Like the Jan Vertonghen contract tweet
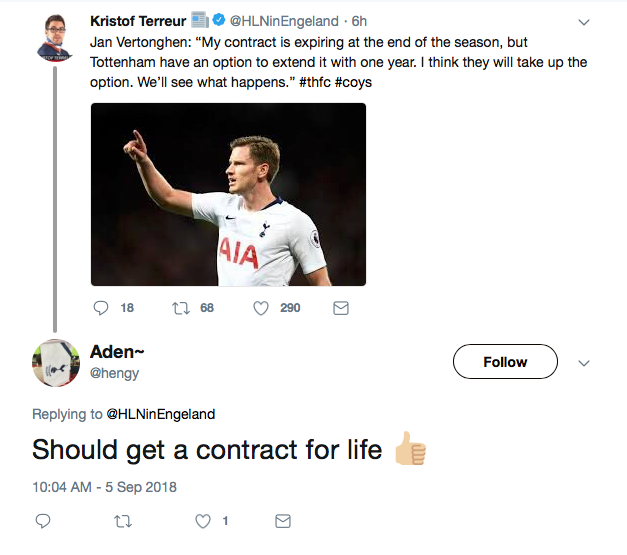 click(x=261, y=308)
